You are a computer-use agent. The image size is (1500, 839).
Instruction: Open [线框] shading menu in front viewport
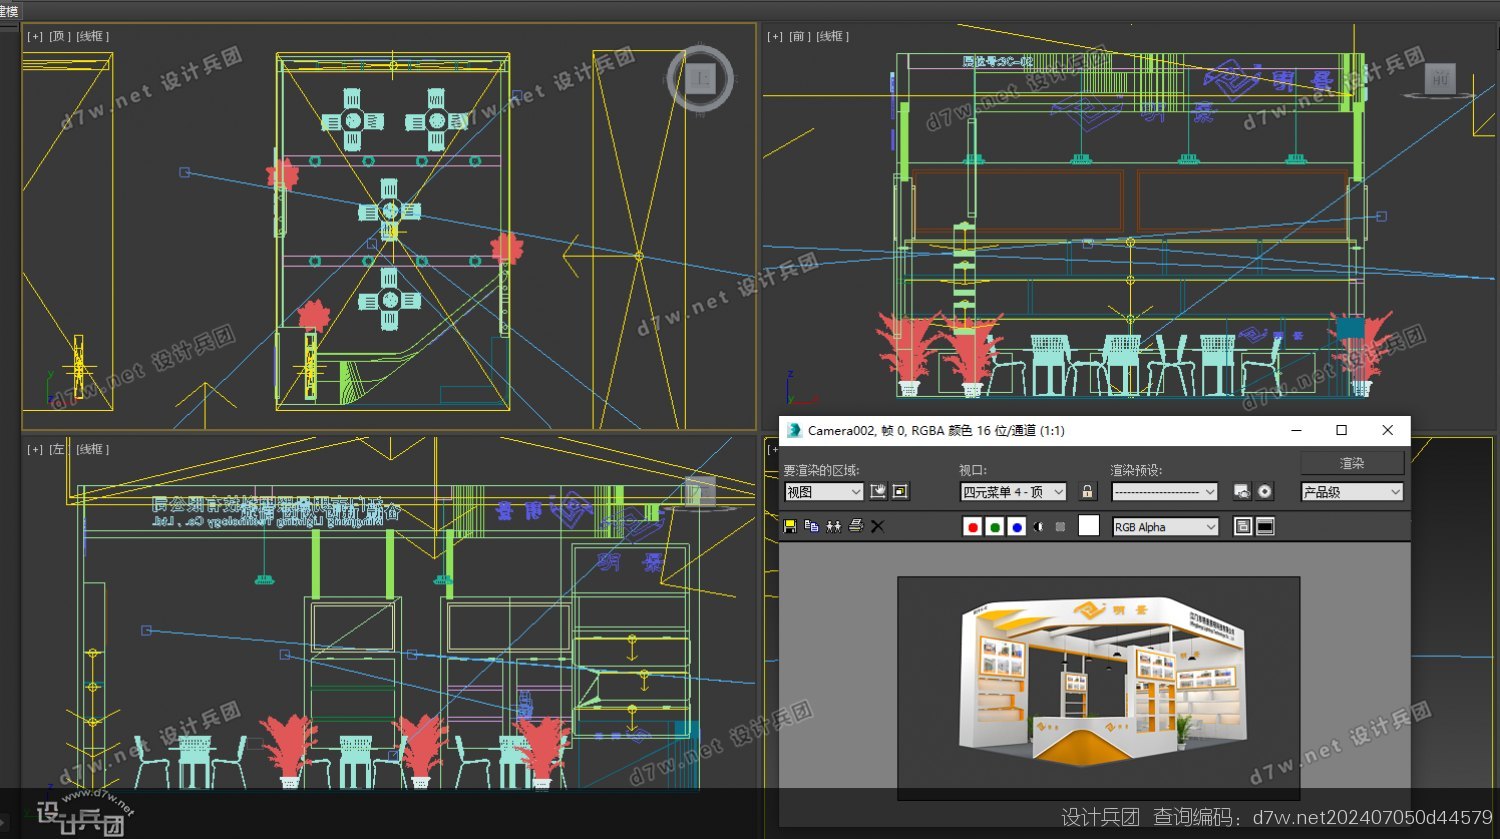(x=833, y=36)
